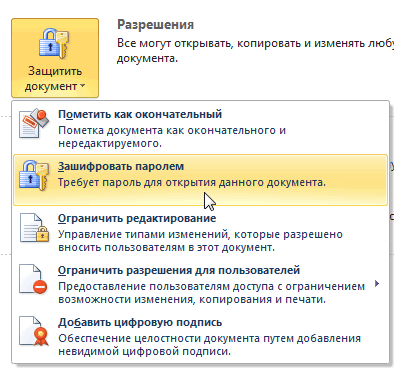Choose the Зашифровать паролем title
The width and height of the screenshot is (394, 372).
[121, 166]
